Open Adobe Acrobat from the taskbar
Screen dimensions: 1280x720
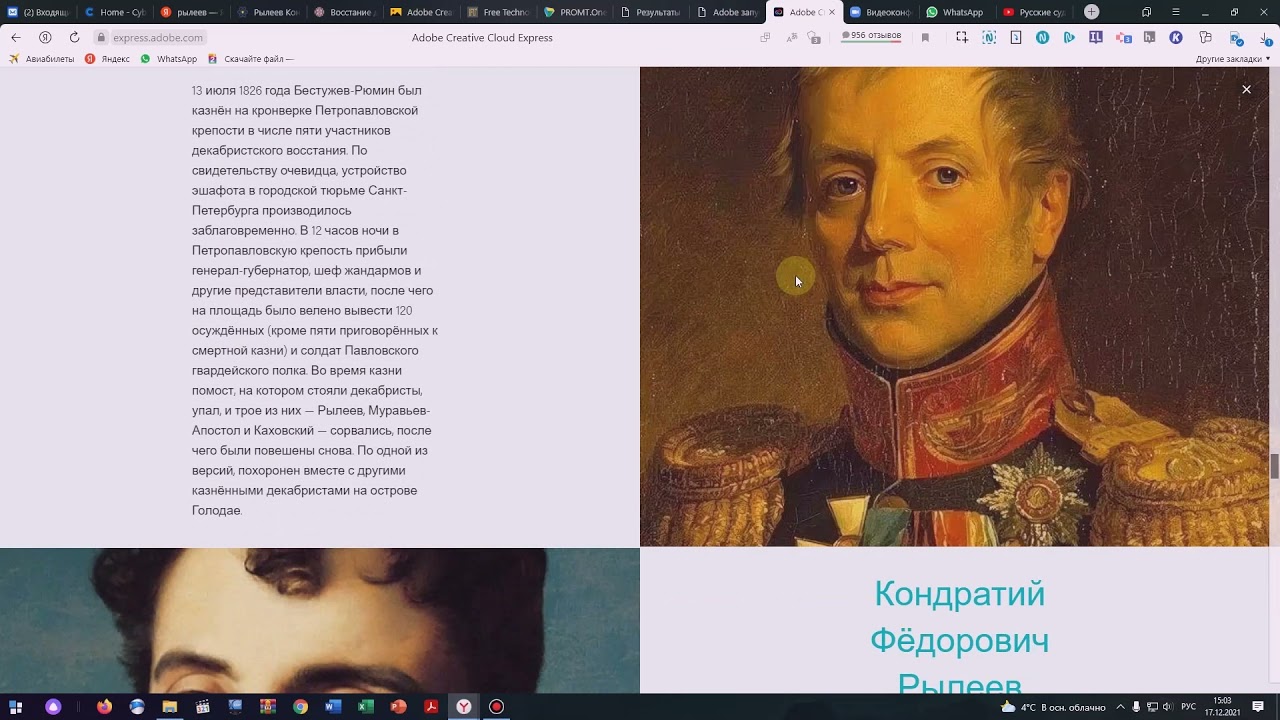[x=431, y=707]
